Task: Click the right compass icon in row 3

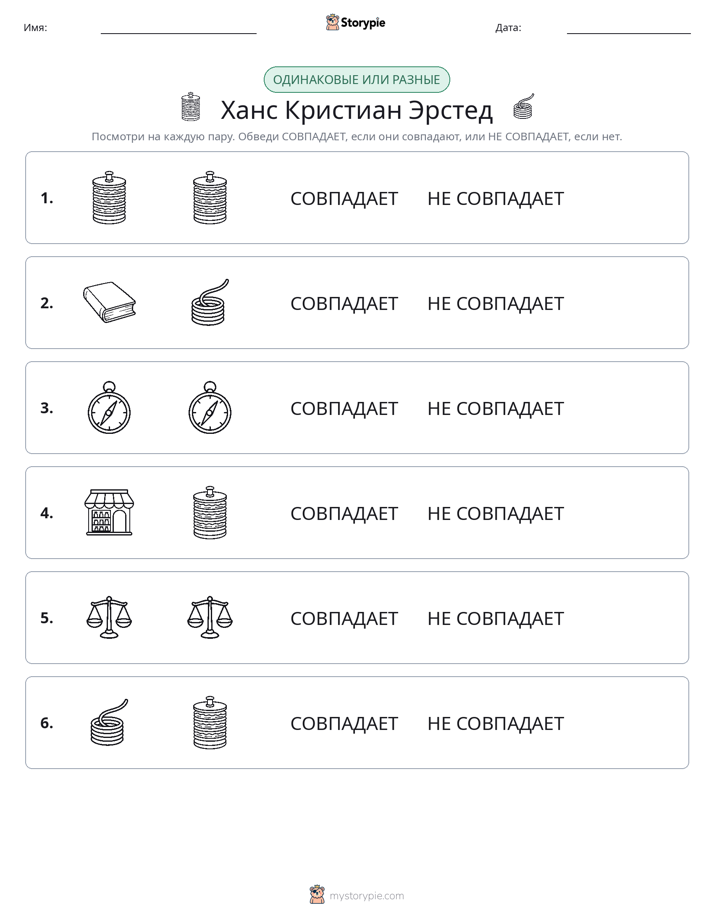Action: [x=210, y=408]
